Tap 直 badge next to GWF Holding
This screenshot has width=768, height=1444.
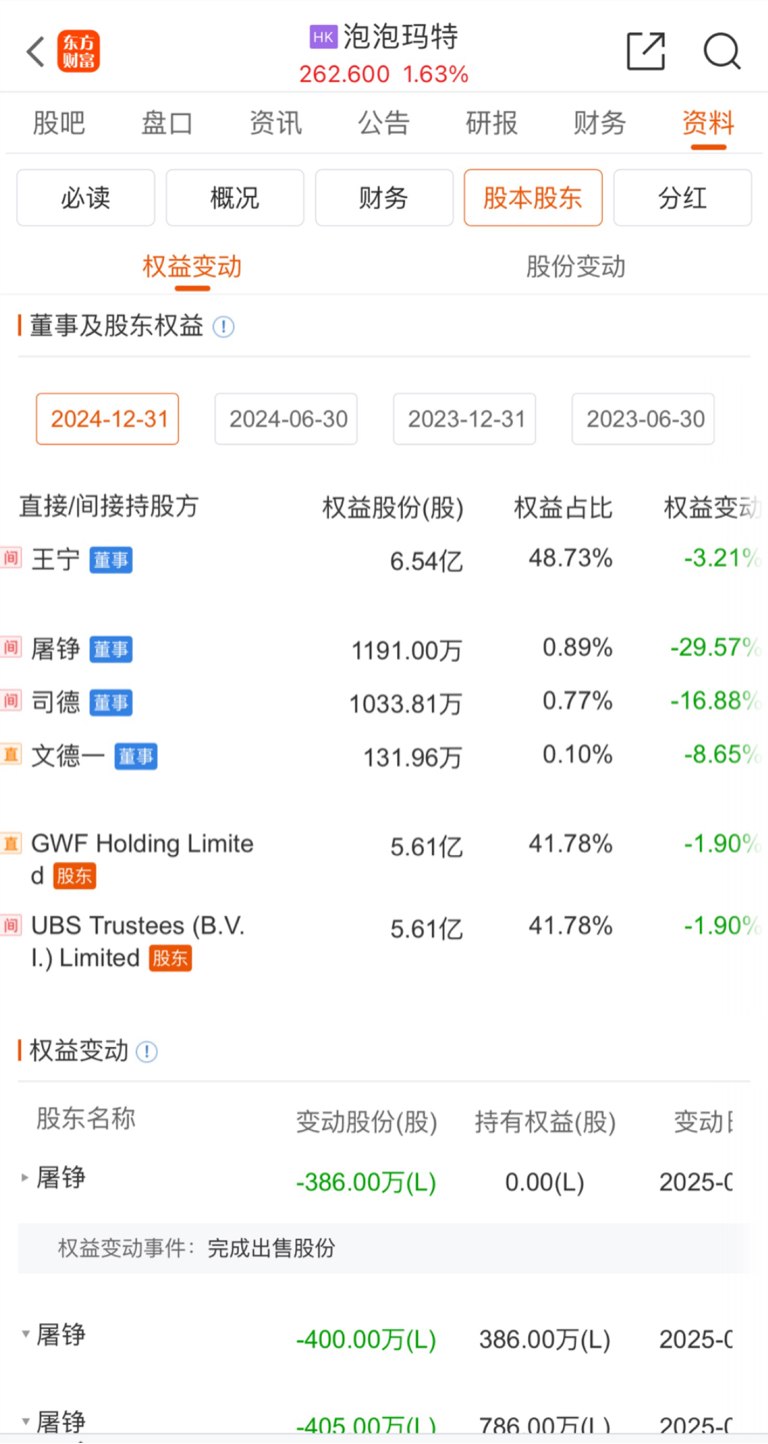[11, 843]
